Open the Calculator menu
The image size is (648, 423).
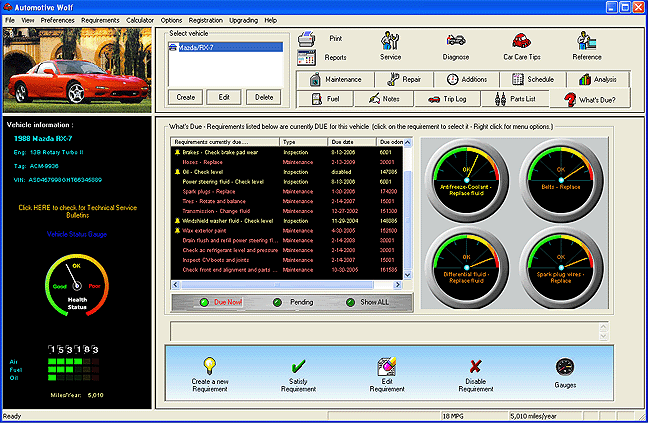coord(140,19)
